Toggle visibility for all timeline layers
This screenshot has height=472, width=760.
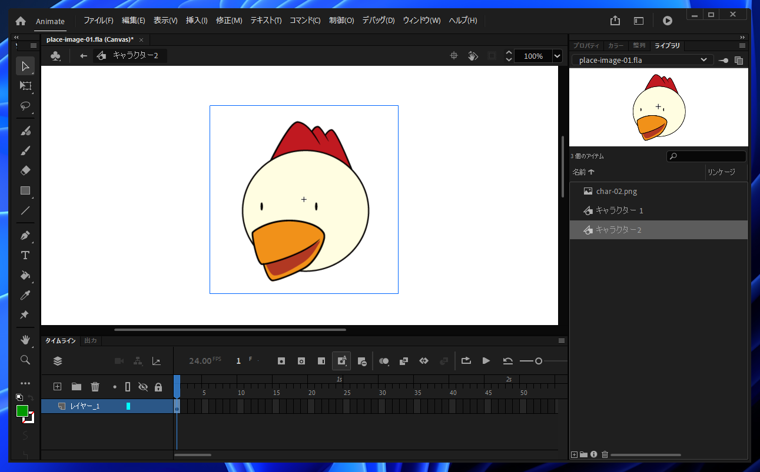(x=143, y=387)
